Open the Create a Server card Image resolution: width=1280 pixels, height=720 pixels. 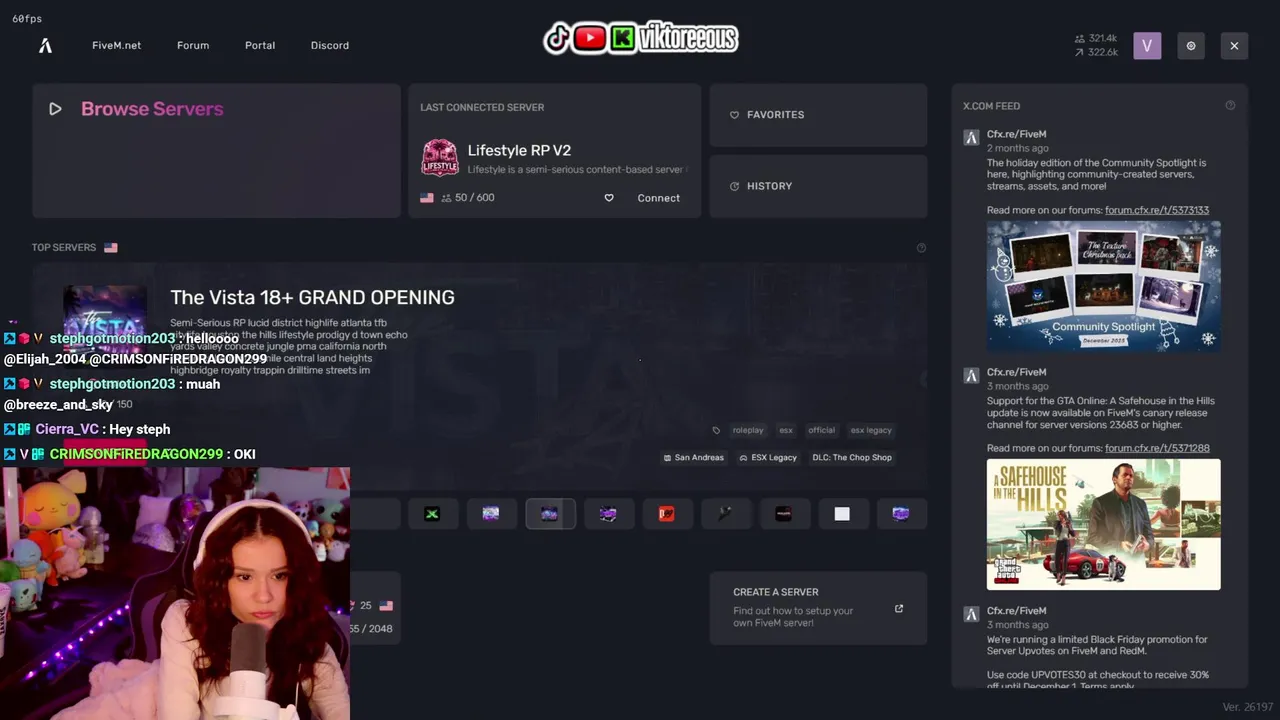[818, 608]
